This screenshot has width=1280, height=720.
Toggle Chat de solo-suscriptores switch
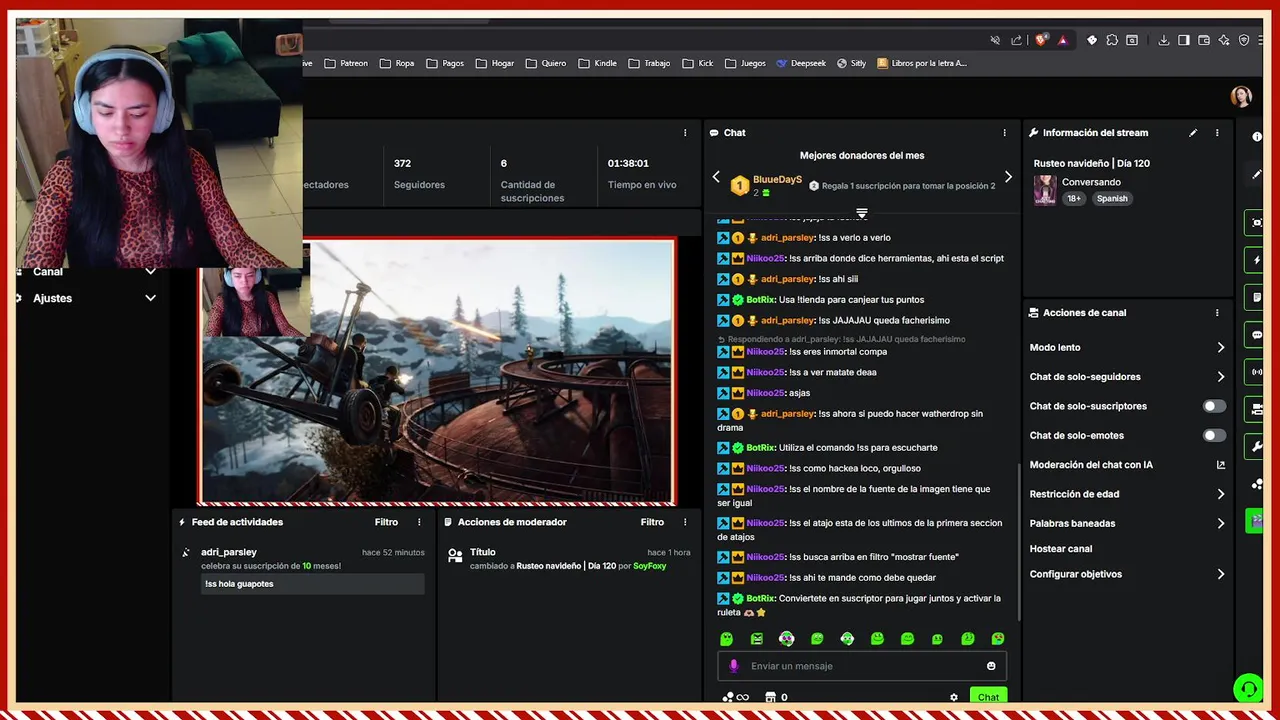coord(1213,406)
